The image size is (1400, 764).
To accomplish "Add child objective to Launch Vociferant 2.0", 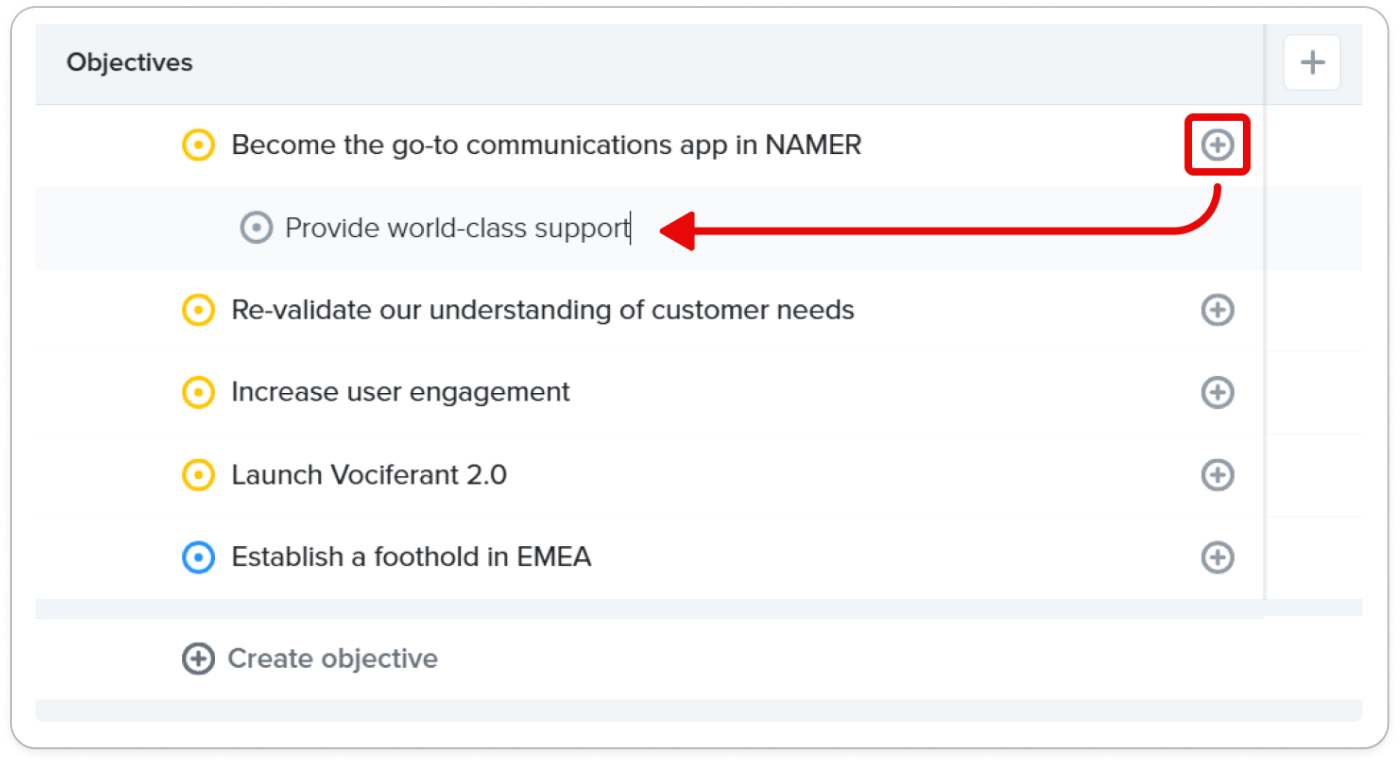I will pos(1217,474).
